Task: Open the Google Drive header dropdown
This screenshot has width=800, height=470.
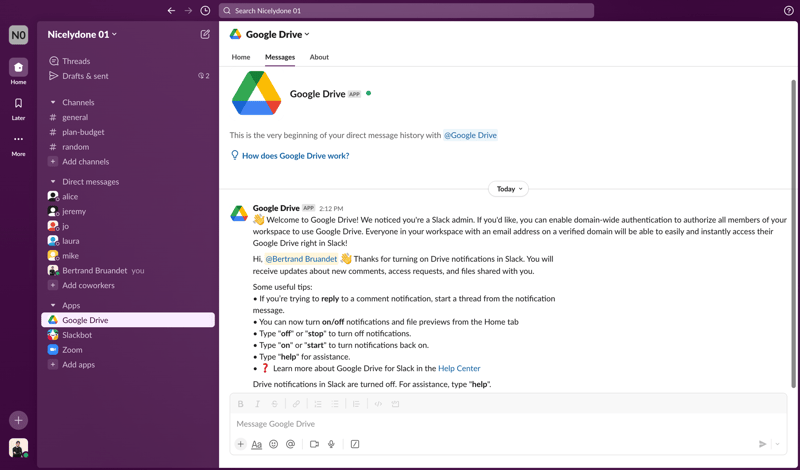Action: click(x=278, y=34)
